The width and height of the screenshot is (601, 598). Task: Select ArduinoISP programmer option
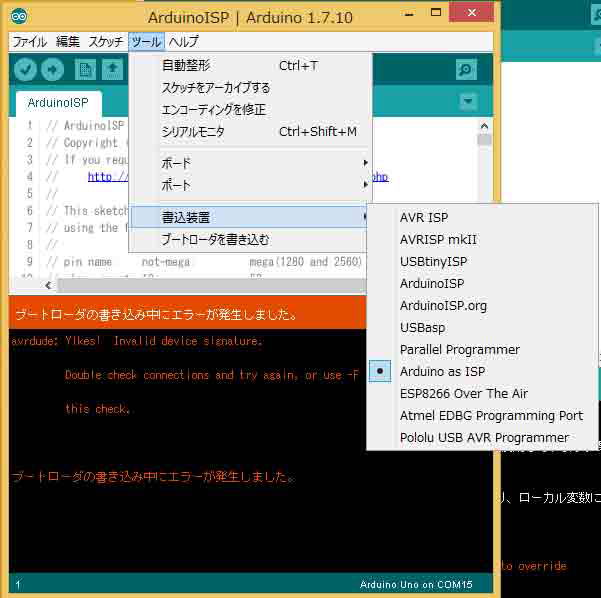[x=482, y=284]
